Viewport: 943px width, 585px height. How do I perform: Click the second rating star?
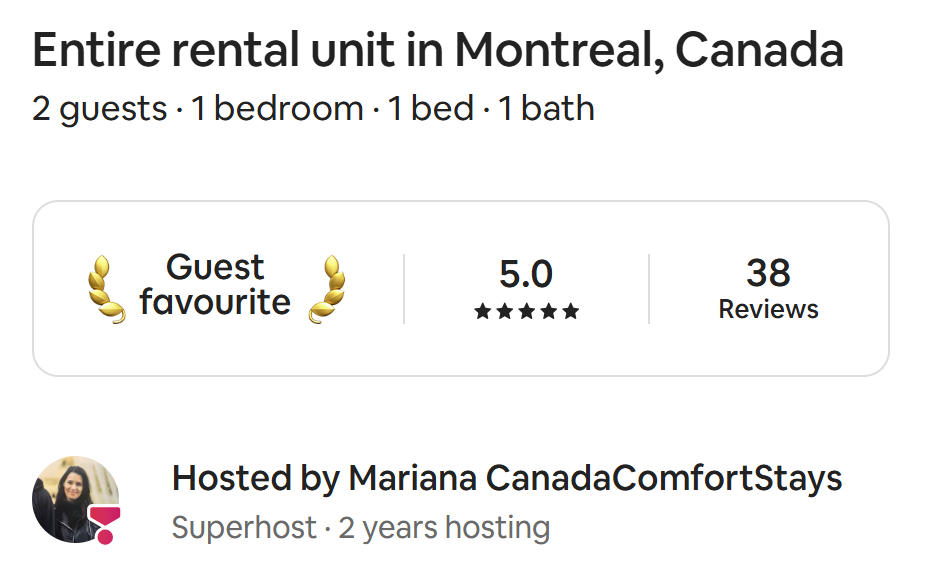point(505,311)
